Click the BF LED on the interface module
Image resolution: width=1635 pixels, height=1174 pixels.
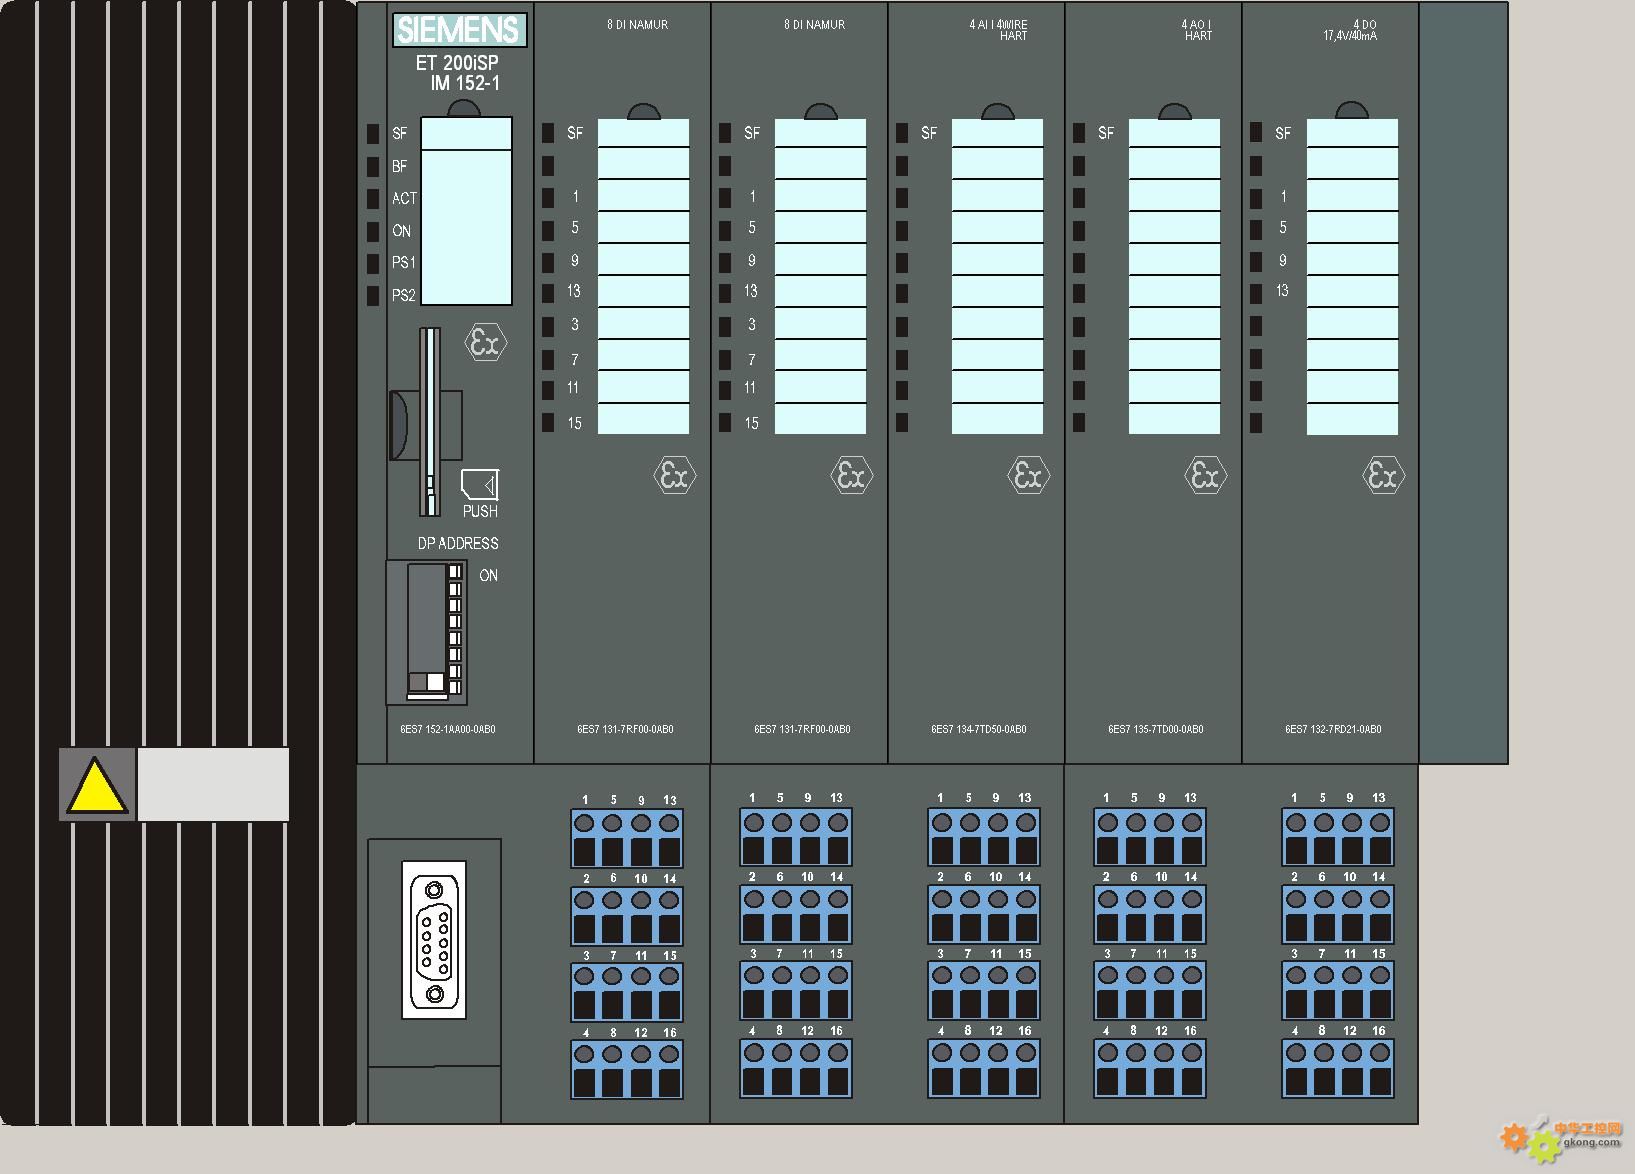click(x=373, y=166)
